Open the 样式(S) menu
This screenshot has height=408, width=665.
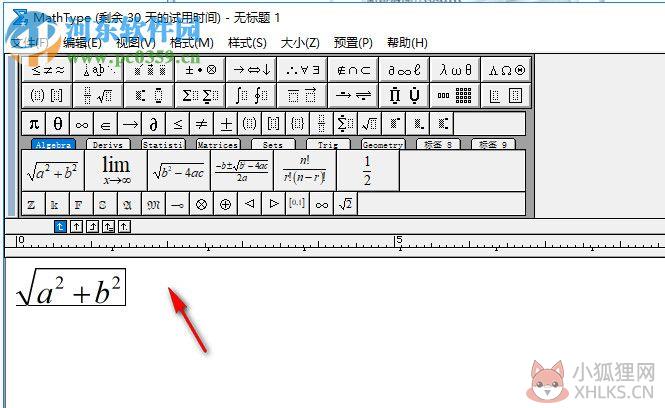pyautogui.click(x=247, y=42)
